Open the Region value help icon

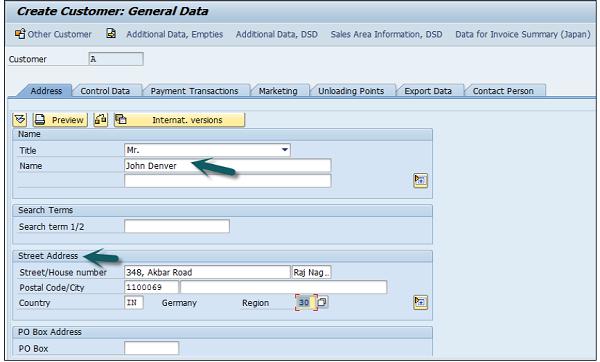(x=323, y=302)
